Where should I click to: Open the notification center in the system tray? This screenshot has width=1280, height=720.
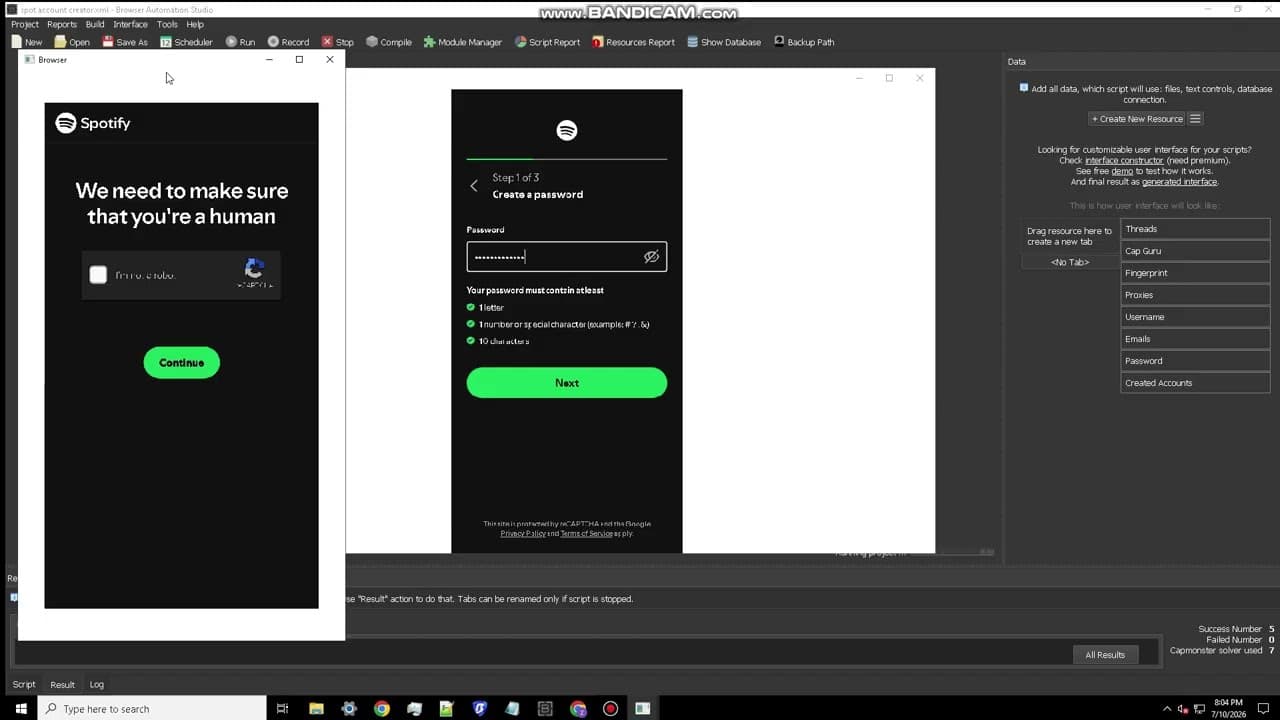click(1265, 708)
